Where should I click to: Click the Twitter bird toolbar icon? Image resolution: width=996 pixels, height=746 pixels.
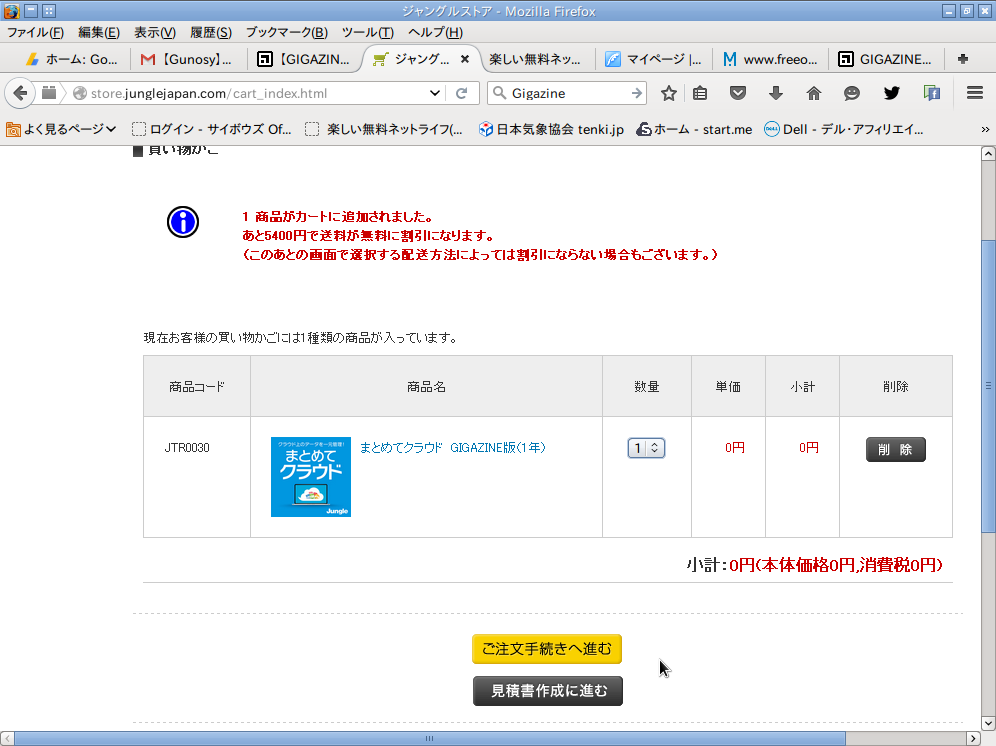892,93
